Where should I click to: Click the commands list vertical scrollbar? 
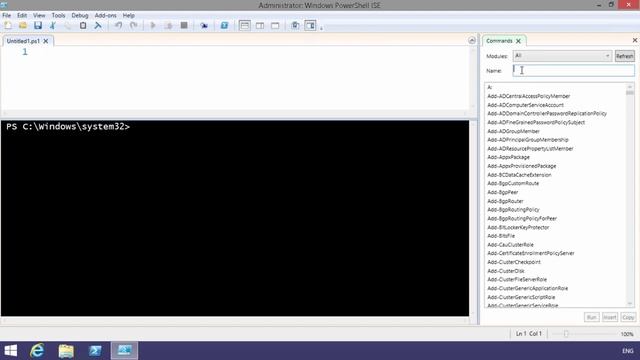[630, 195]
